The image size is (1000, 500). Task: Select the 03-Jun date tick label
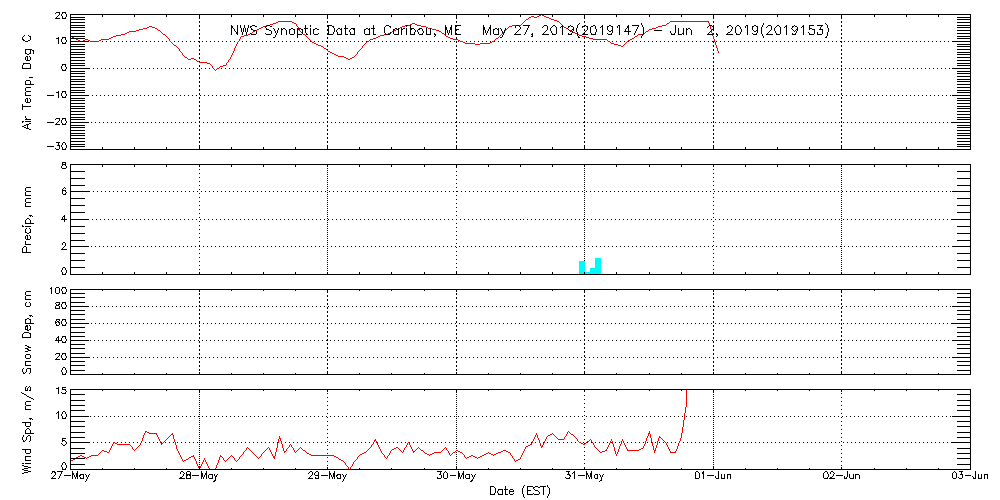coord(968,476)
